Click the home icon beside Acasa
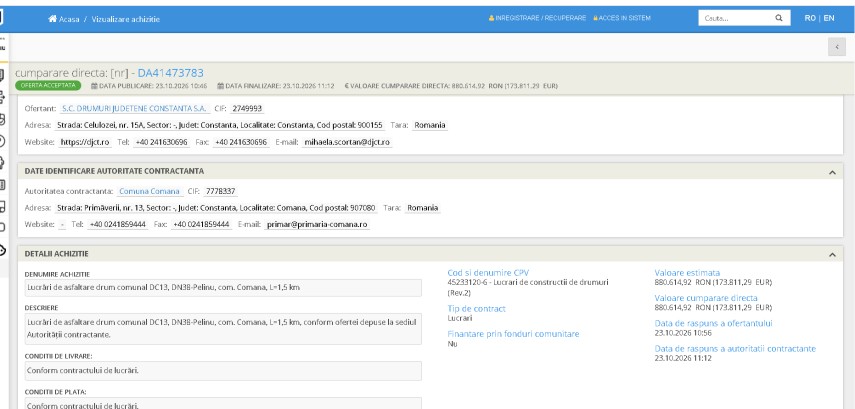This screenshot has height=409, width=855. 52,19
